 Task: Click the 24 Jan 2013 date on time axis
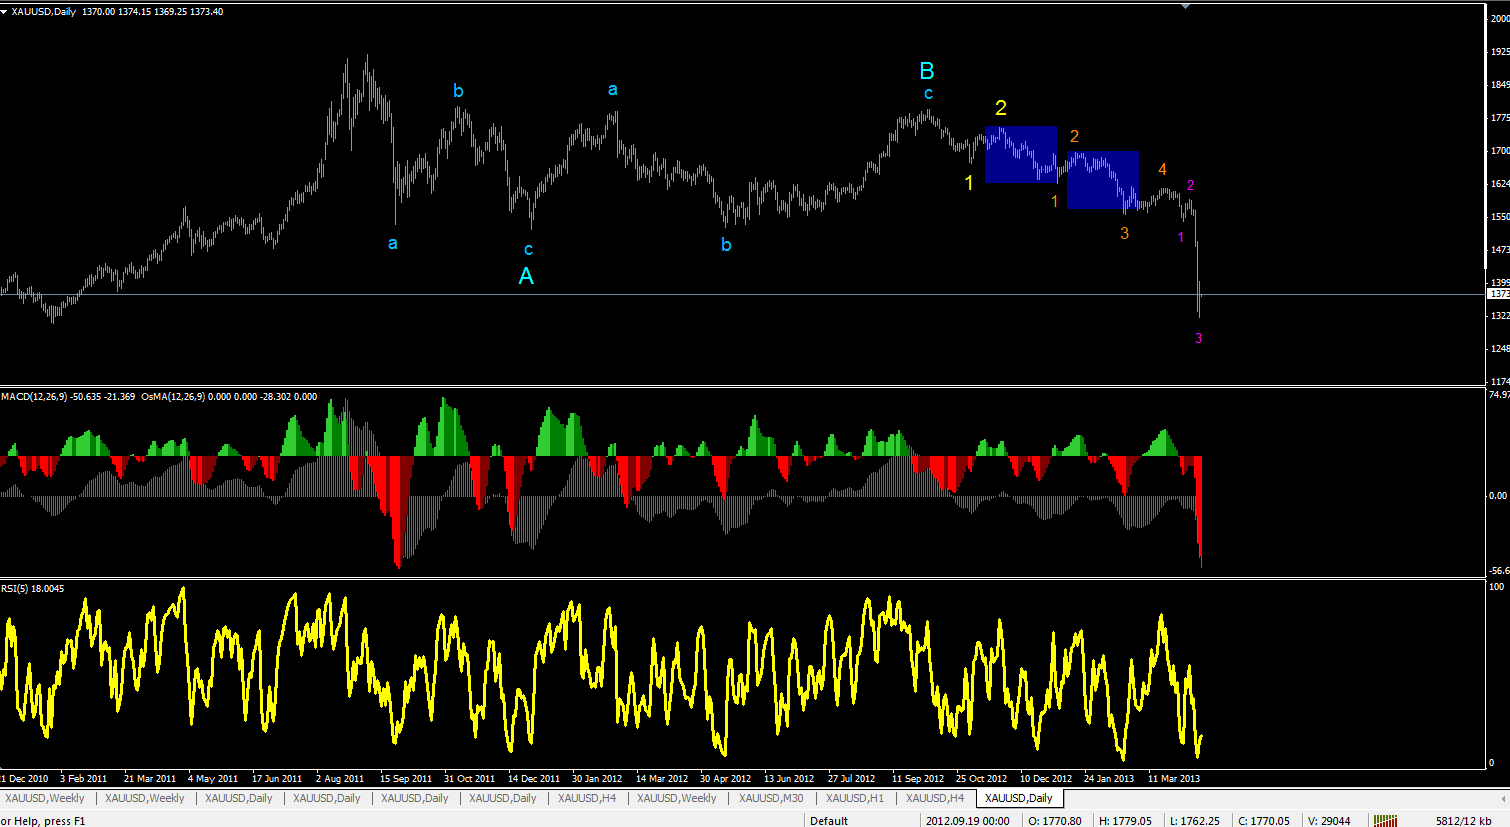pos(1109,778)
